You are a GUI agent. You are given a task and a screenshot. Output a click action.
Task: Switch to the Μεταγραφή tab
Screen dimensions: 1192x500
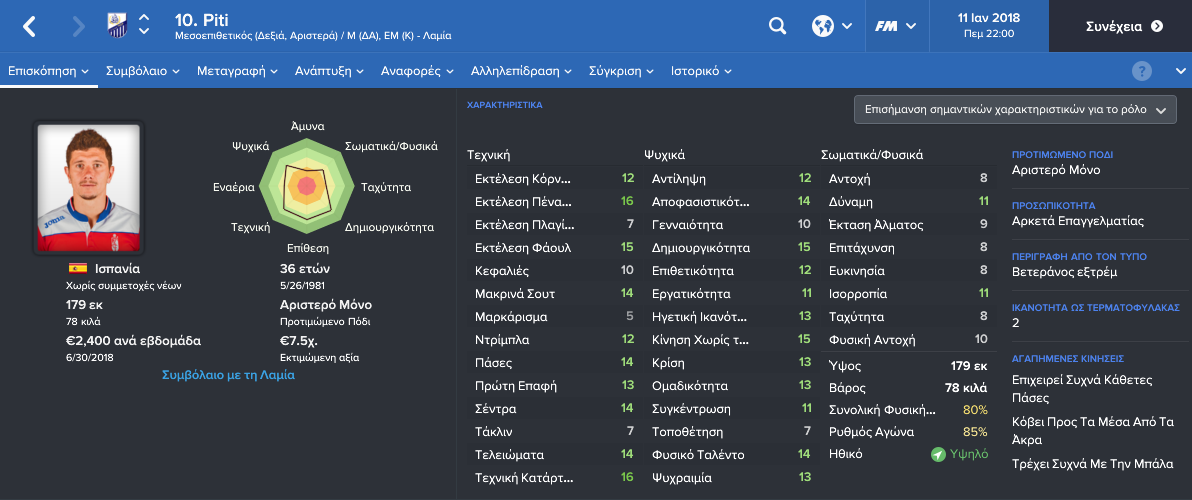tap(237, 71)
